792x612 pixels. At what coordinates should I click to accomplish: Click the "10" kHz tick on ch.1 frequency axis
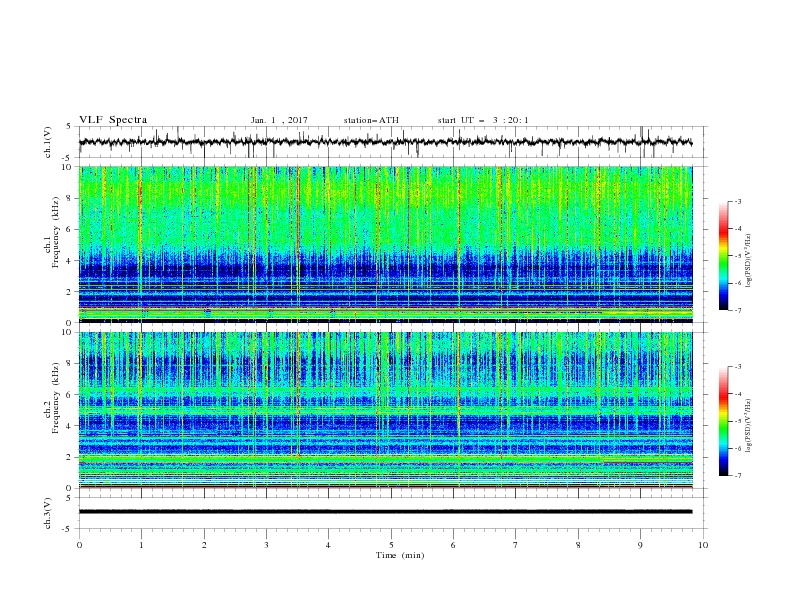pos(68,167)
